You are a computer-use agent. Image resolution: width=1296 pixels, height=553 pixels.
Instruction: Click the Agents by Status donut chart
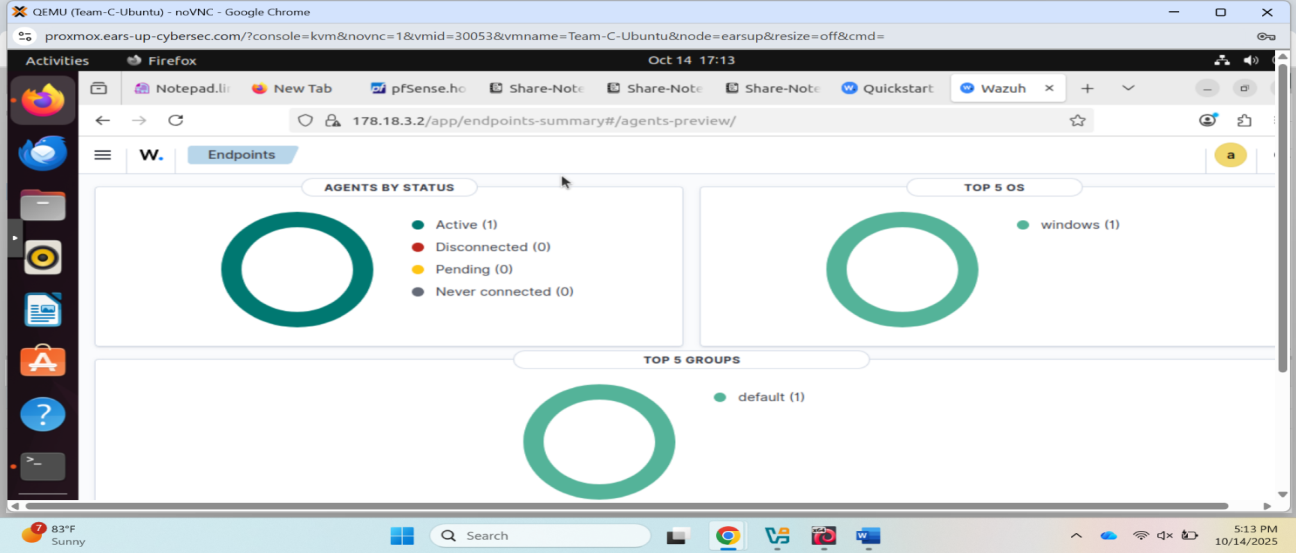pyautogui.click(x=297, y=270)
